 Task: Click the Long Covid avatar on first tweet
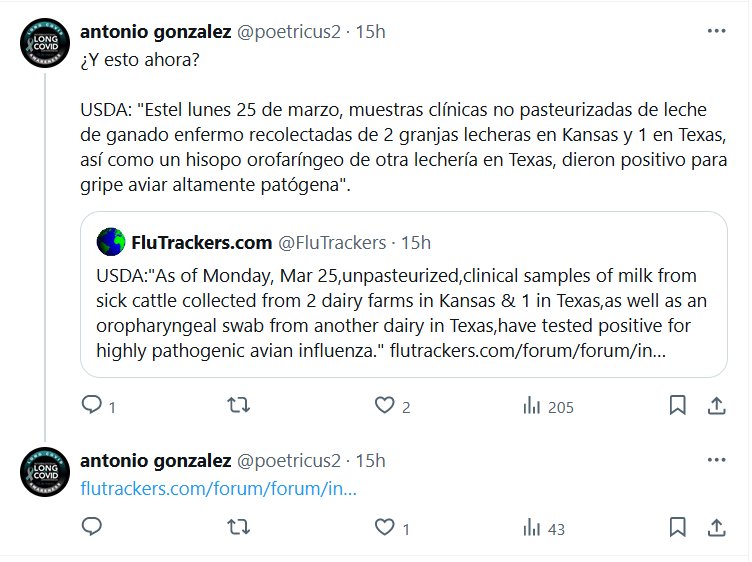pyautogui.click(x=45, y=43)
